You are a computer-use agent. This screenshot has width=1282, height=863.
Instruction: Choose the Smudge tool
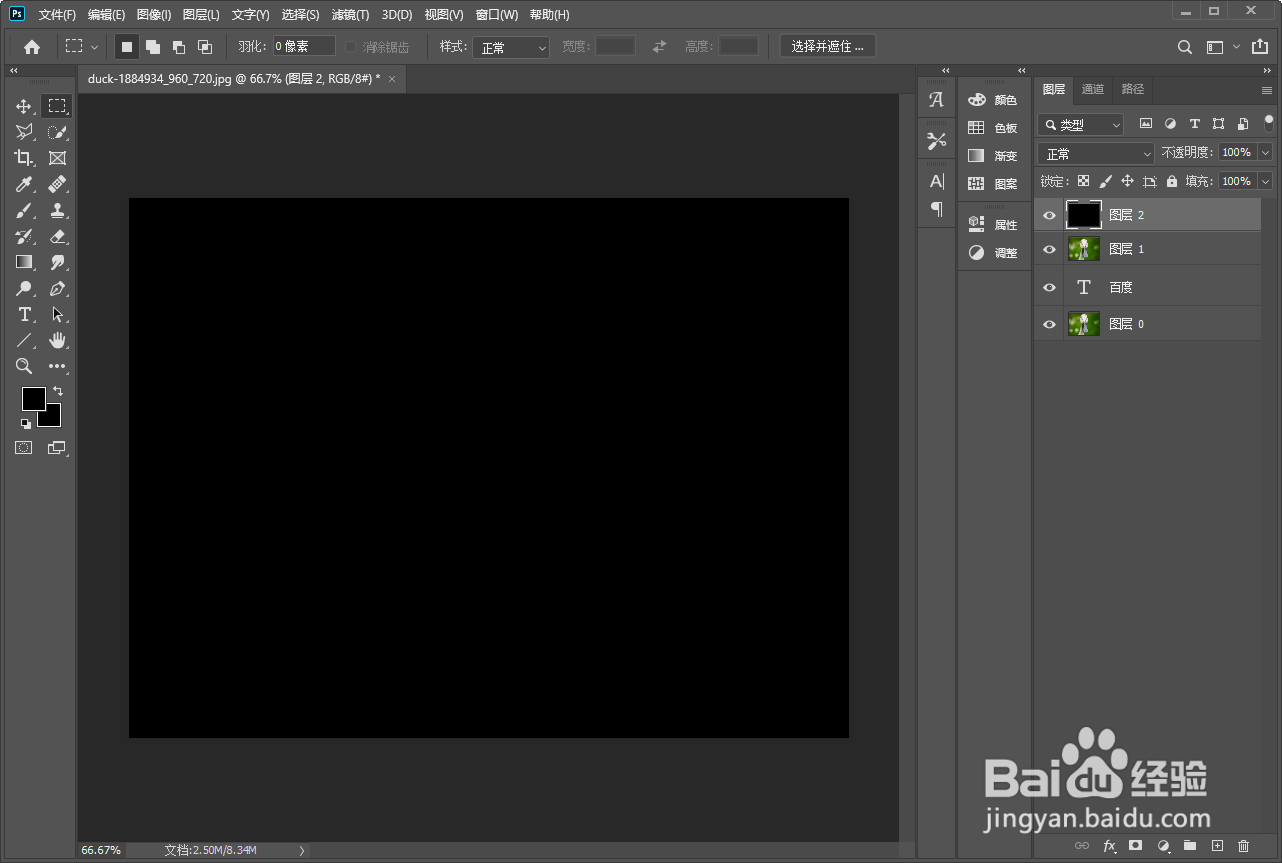(x=57, y=262)
